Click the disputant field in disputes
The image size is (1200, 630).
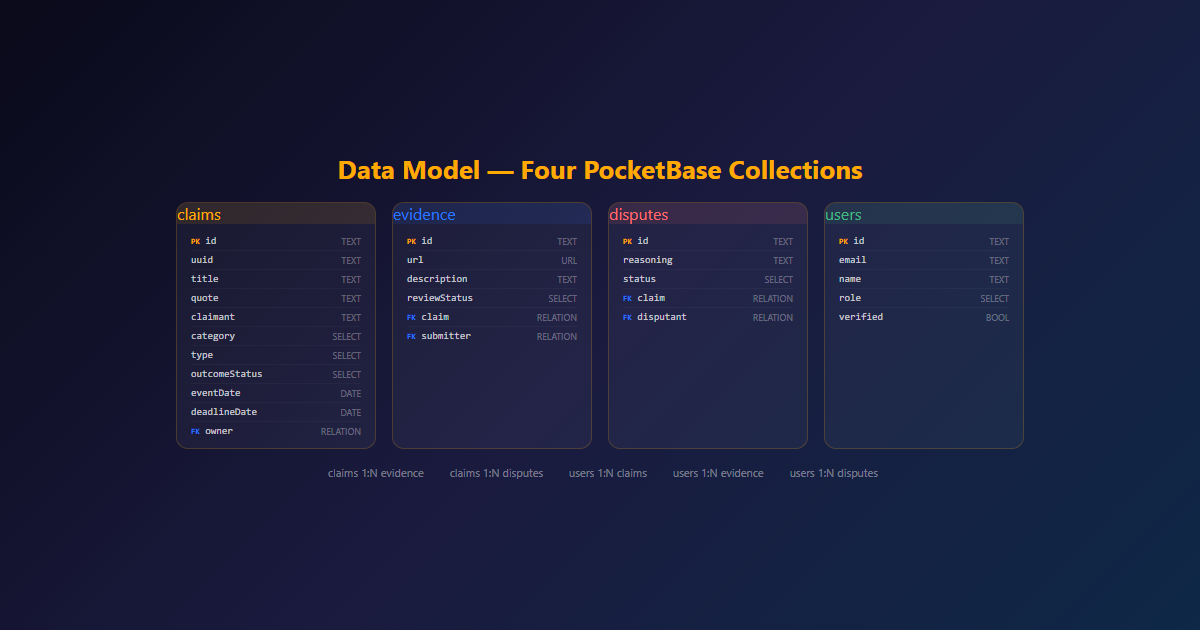tap(708, 317)
